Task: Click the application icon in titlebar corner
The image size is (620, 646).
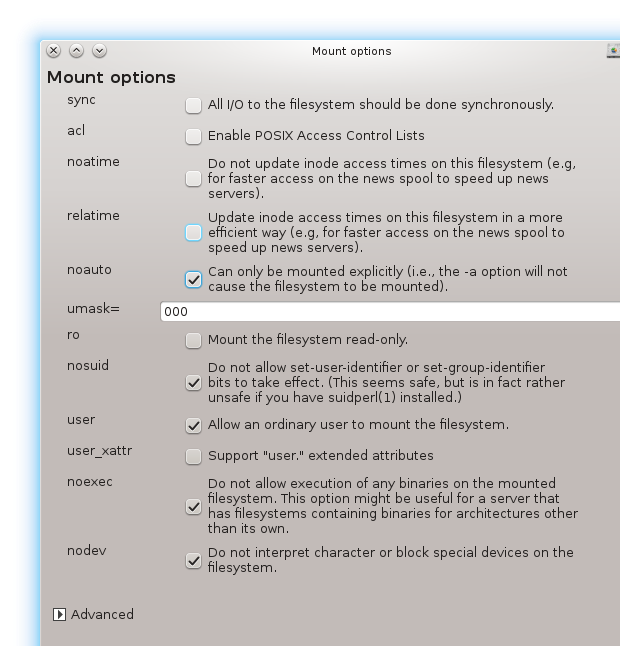Action: tap(613, 51)
